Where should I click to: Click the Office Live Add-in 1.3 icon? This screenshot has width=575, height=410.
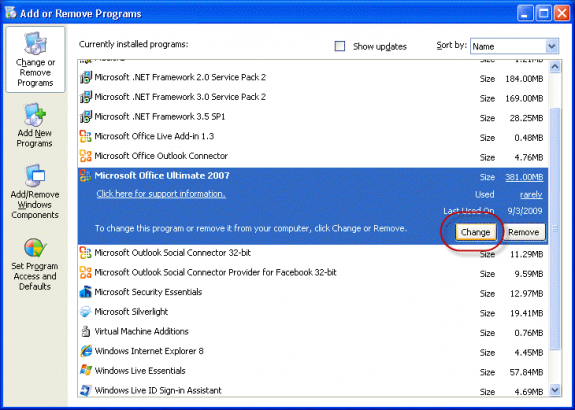click(x=86, y=136)
